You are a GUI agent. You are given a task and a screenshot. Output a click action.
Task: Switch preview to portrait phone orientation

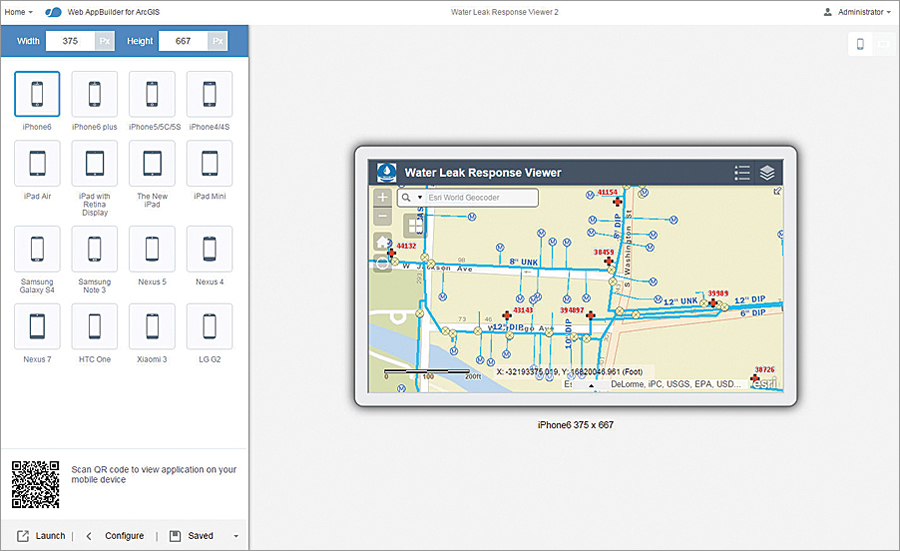click(x=860, y=44)
